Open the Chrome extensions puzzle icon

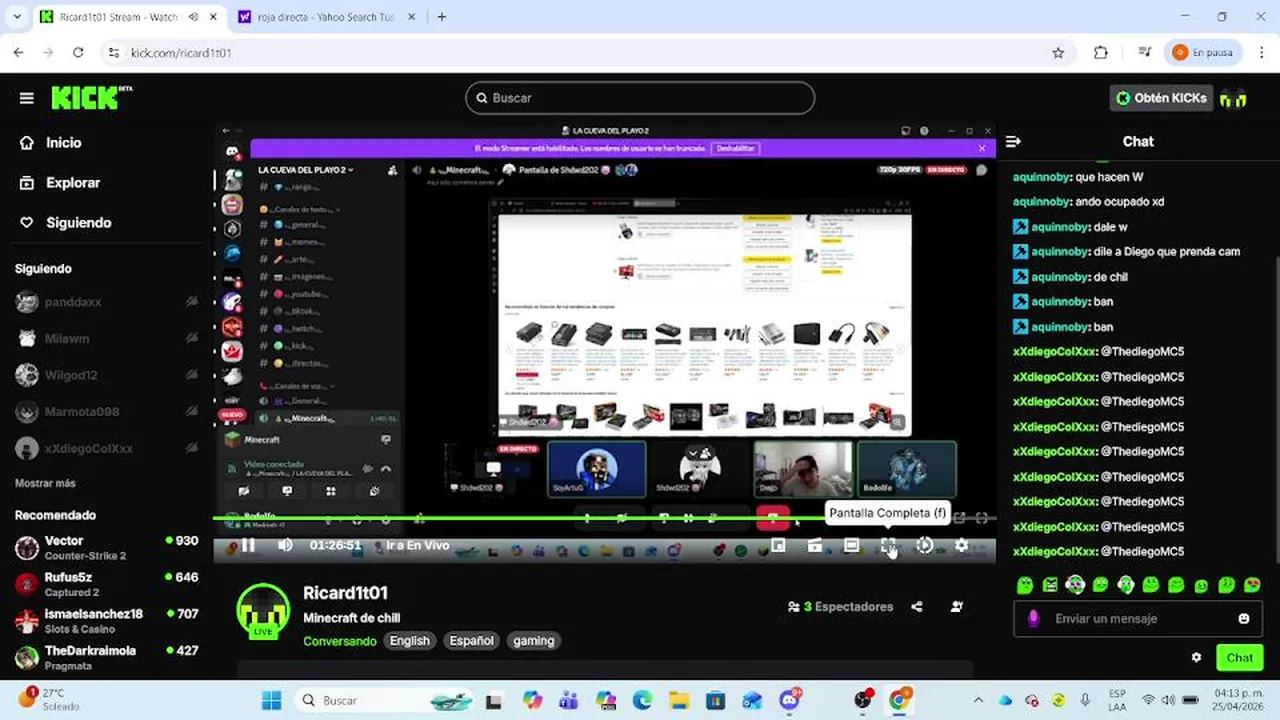(1101, 53)
